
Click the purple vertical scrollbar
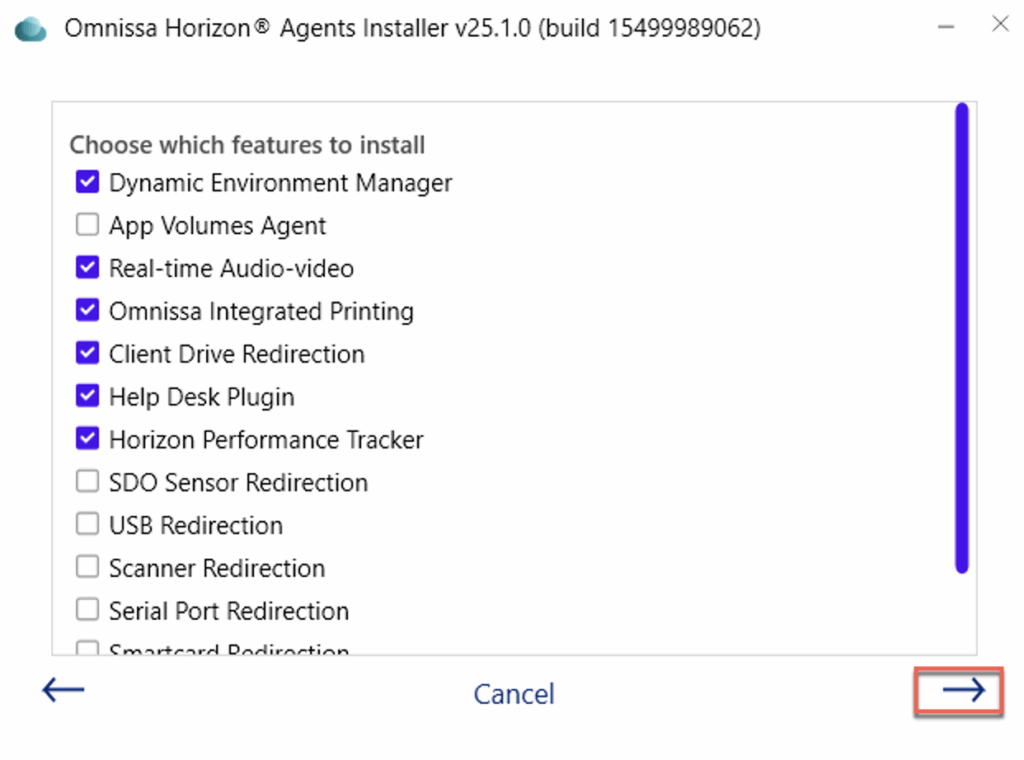click(961, 338)
